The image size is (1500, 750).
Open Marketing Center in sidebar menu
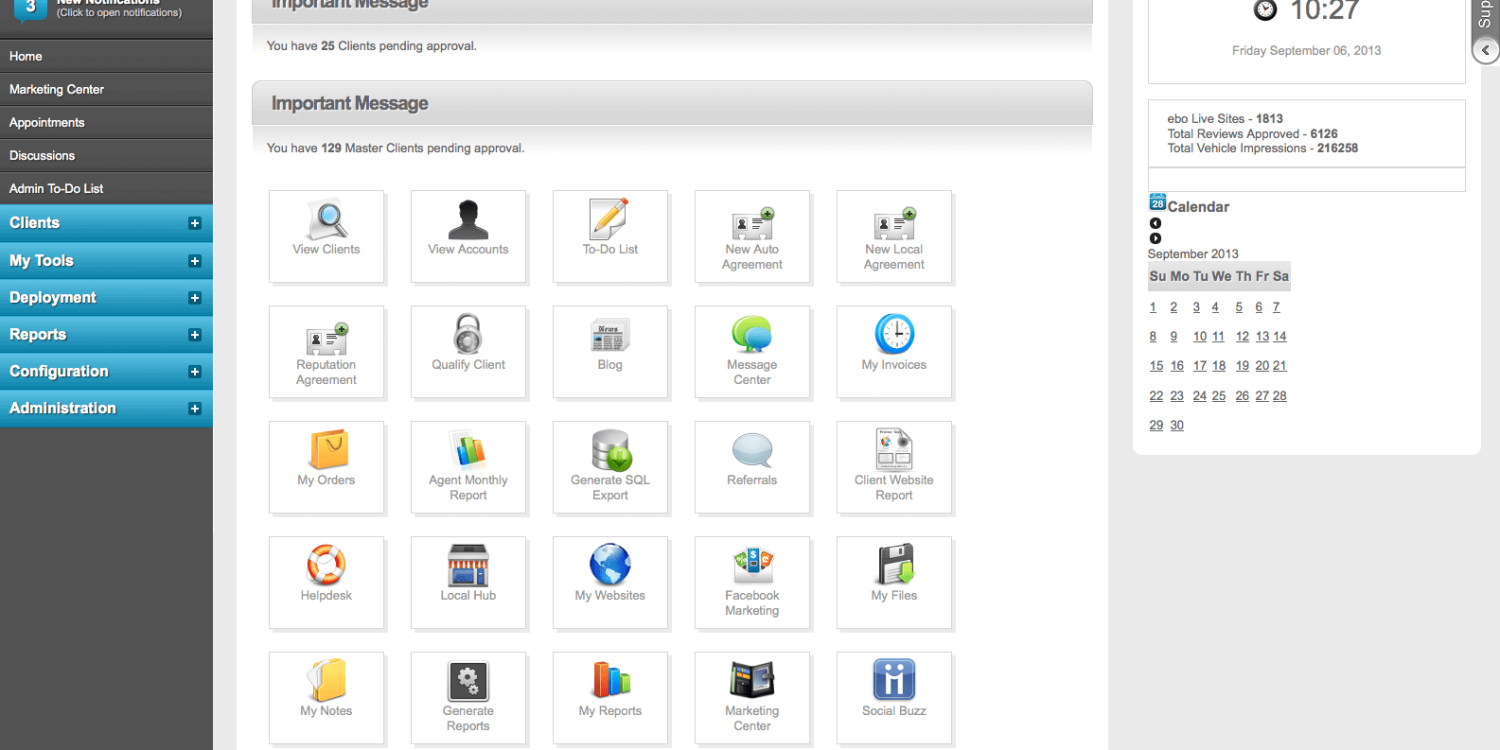106,90
